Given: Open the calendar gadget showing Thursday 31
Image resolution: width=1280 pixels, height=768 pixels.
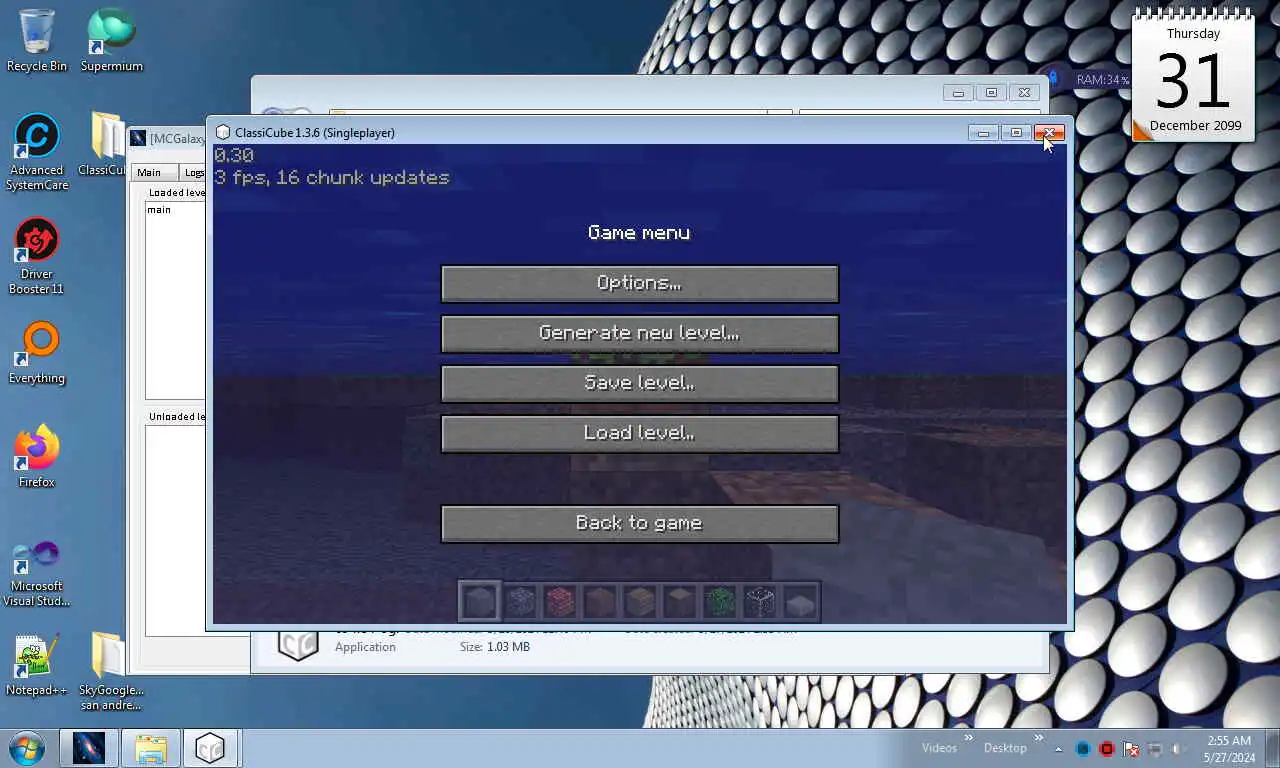Looking at the screenshot, I should point(1193,77).
